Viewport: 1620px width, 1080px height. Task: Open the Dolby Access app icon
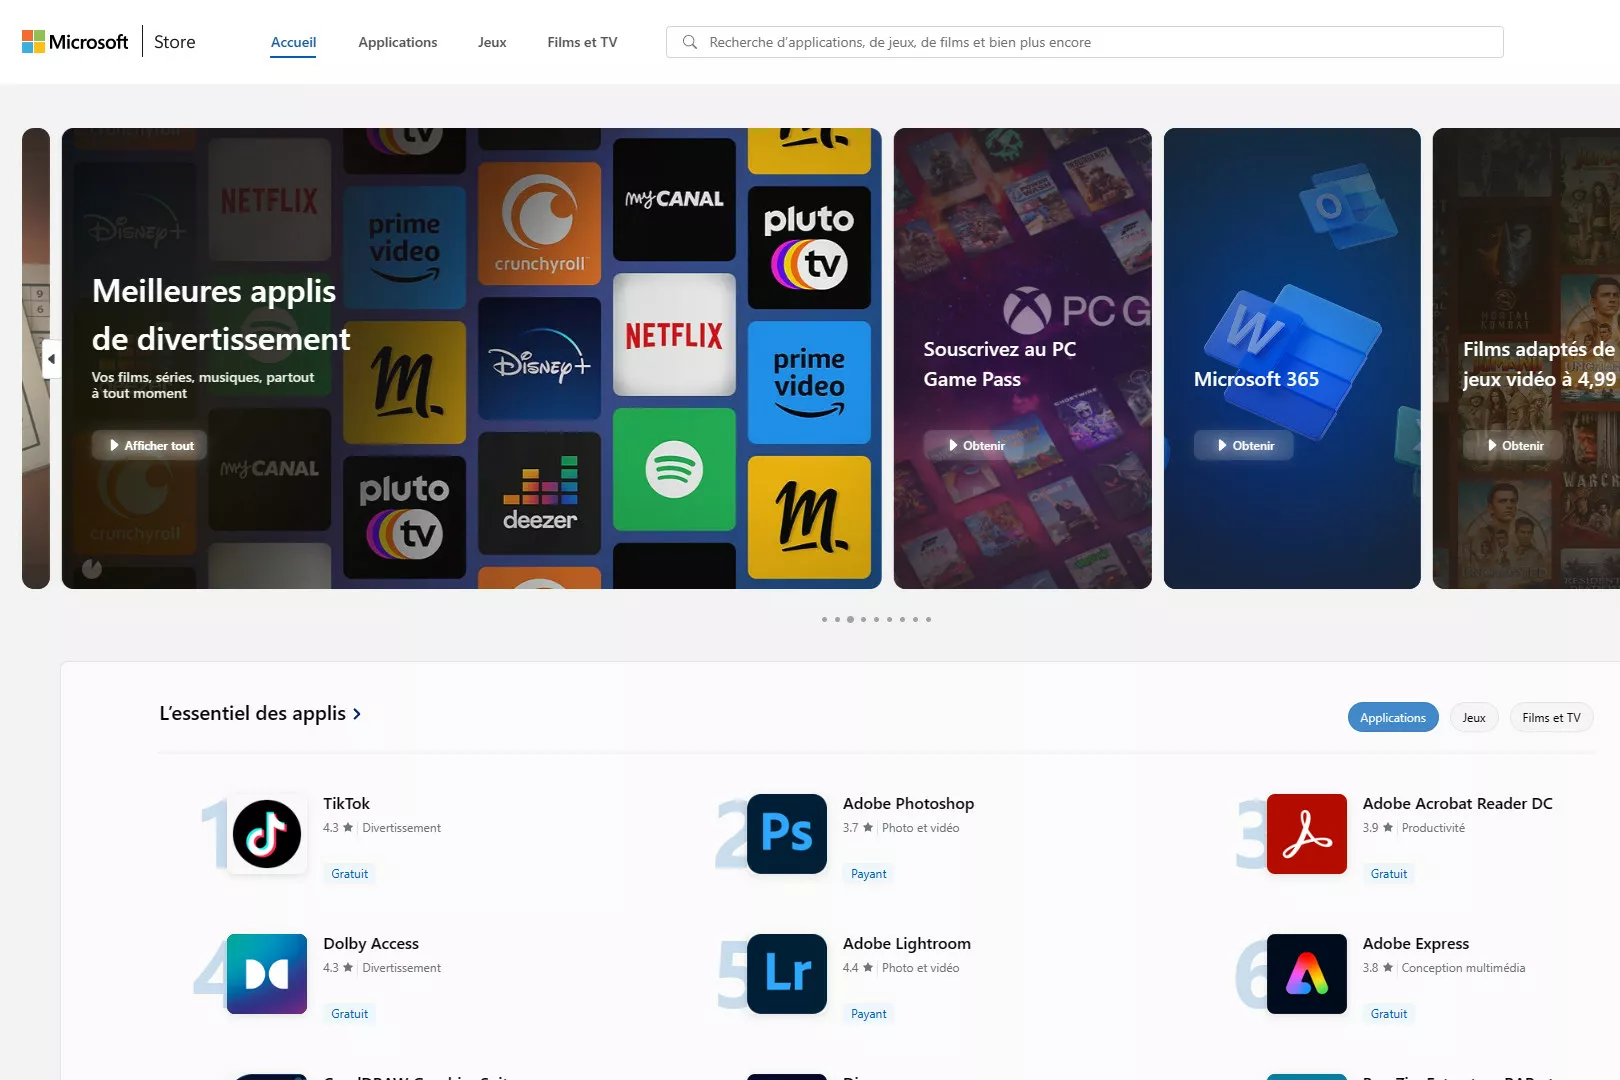pyautogui.click(x=267, y=974)
